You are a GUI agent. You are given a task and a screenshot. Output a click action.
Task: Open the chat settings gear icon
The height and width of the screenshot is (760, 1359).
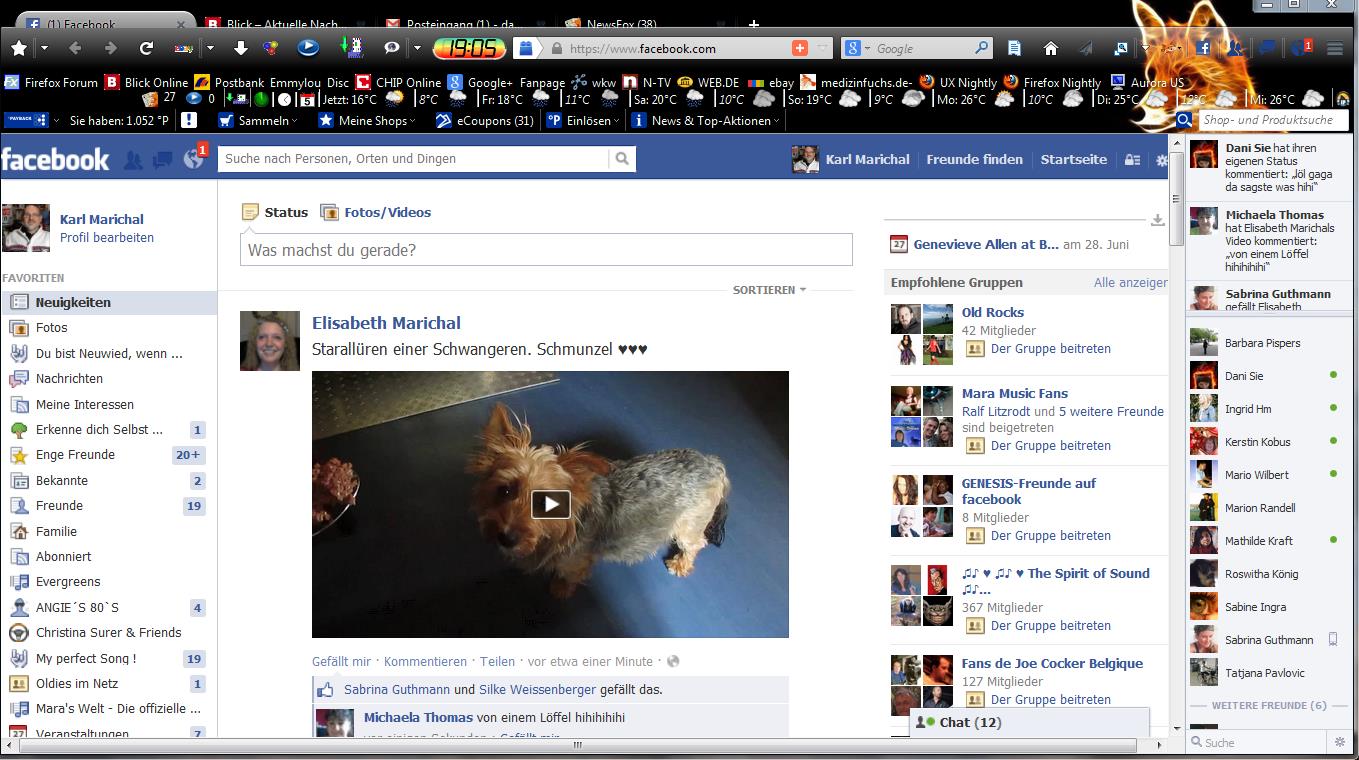(1340, 742)
